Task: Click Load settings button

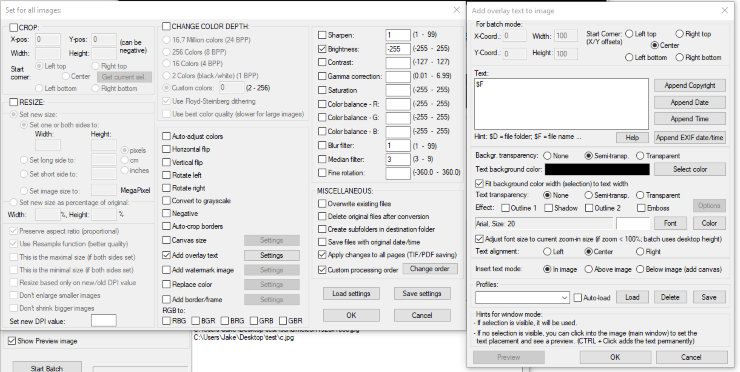Action: [351, 293]
